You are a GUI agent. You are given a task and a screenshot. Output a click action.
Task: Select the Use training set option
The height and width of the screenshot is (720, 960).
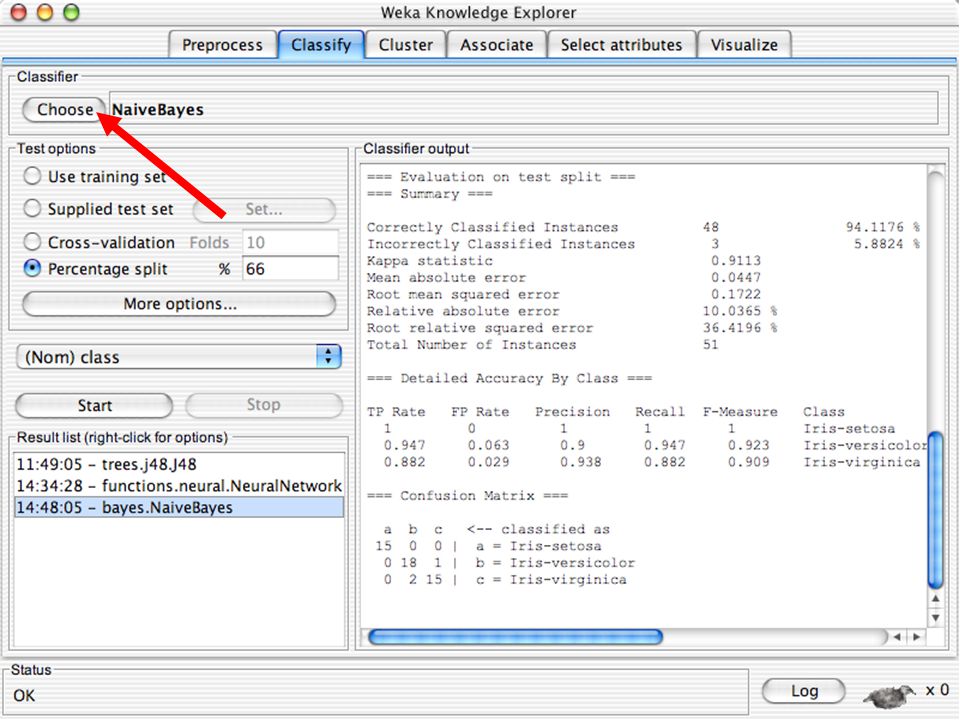tap(94, 176)
